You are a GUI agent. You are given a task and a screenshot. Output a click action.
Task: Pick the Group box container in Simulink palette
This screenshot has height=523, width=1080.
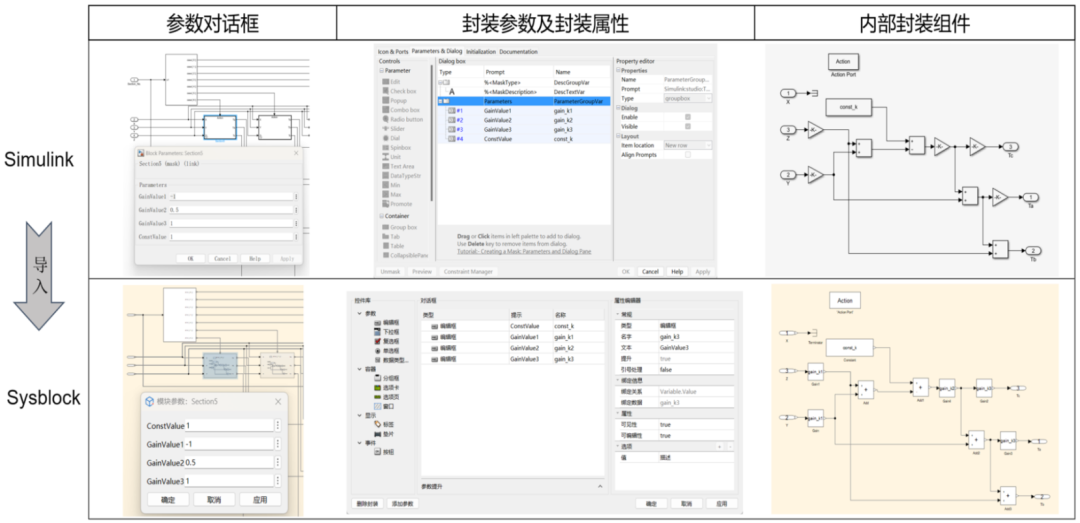coord(400,227)
